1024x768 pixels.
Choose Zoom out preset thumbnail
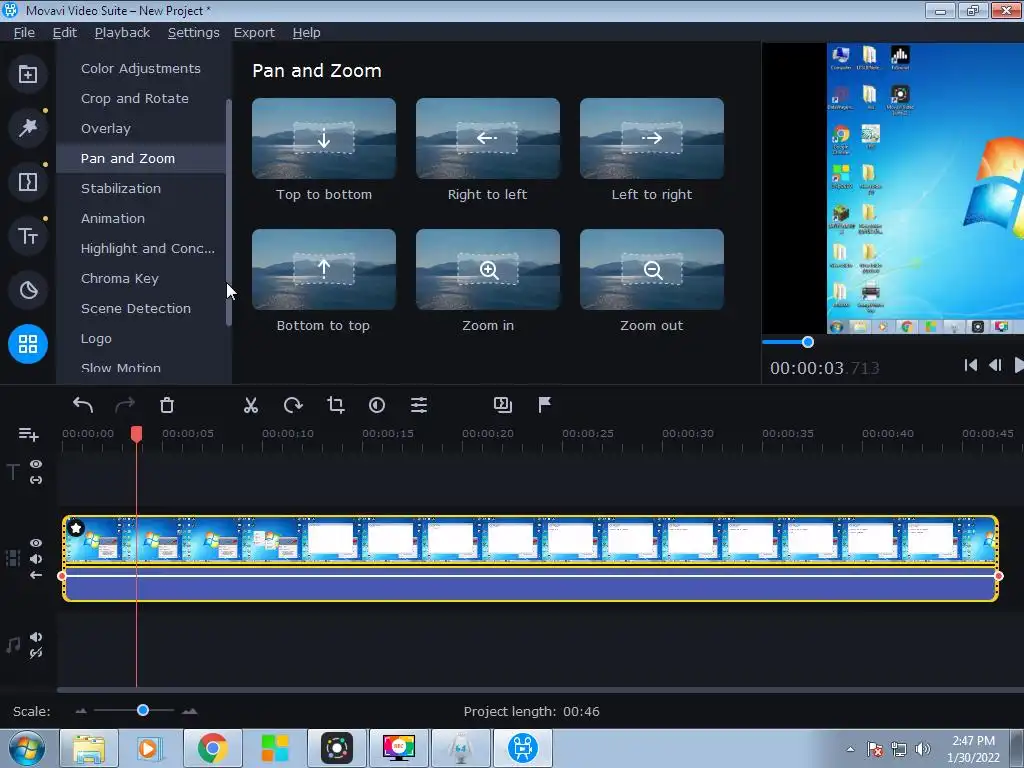point(652,269)
